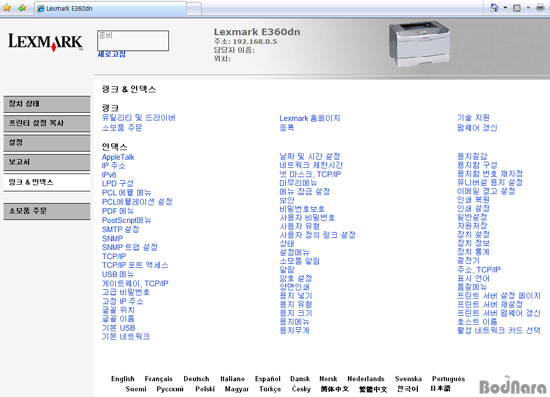
Task: Expand the Home button dropdown arrow
Action: click(x=505, y=8)
